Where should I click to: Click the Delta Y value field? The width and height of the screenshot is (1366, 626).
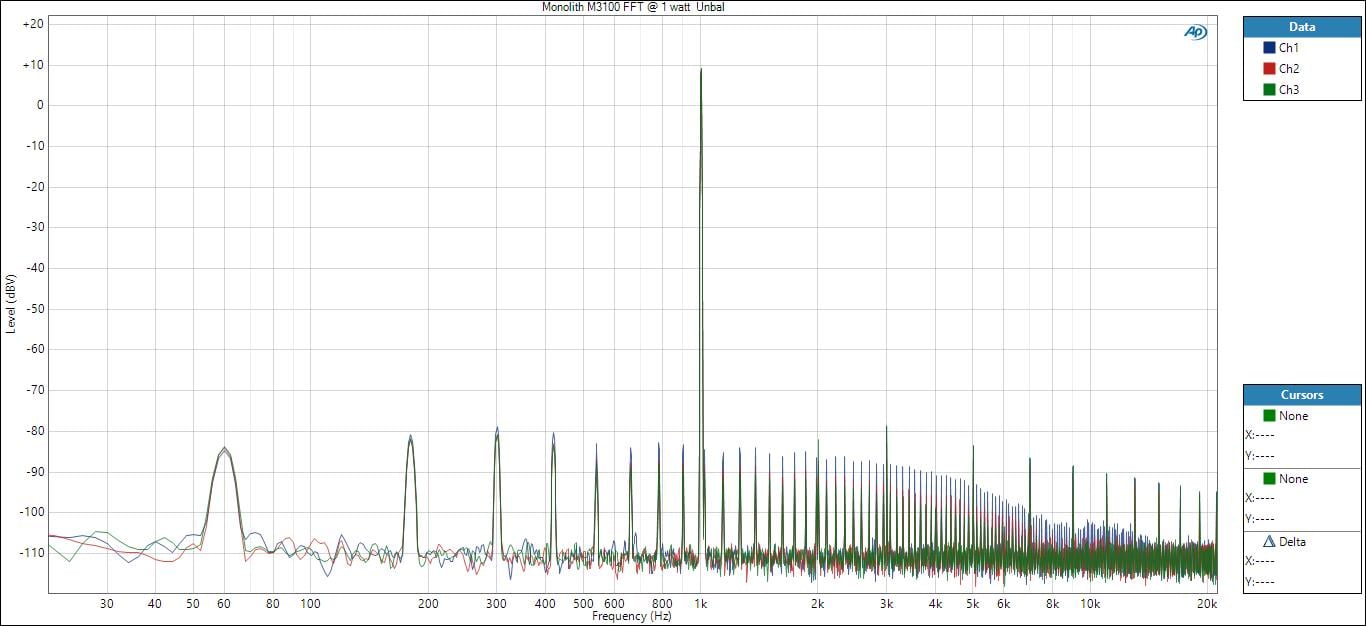click(1264, 581)
